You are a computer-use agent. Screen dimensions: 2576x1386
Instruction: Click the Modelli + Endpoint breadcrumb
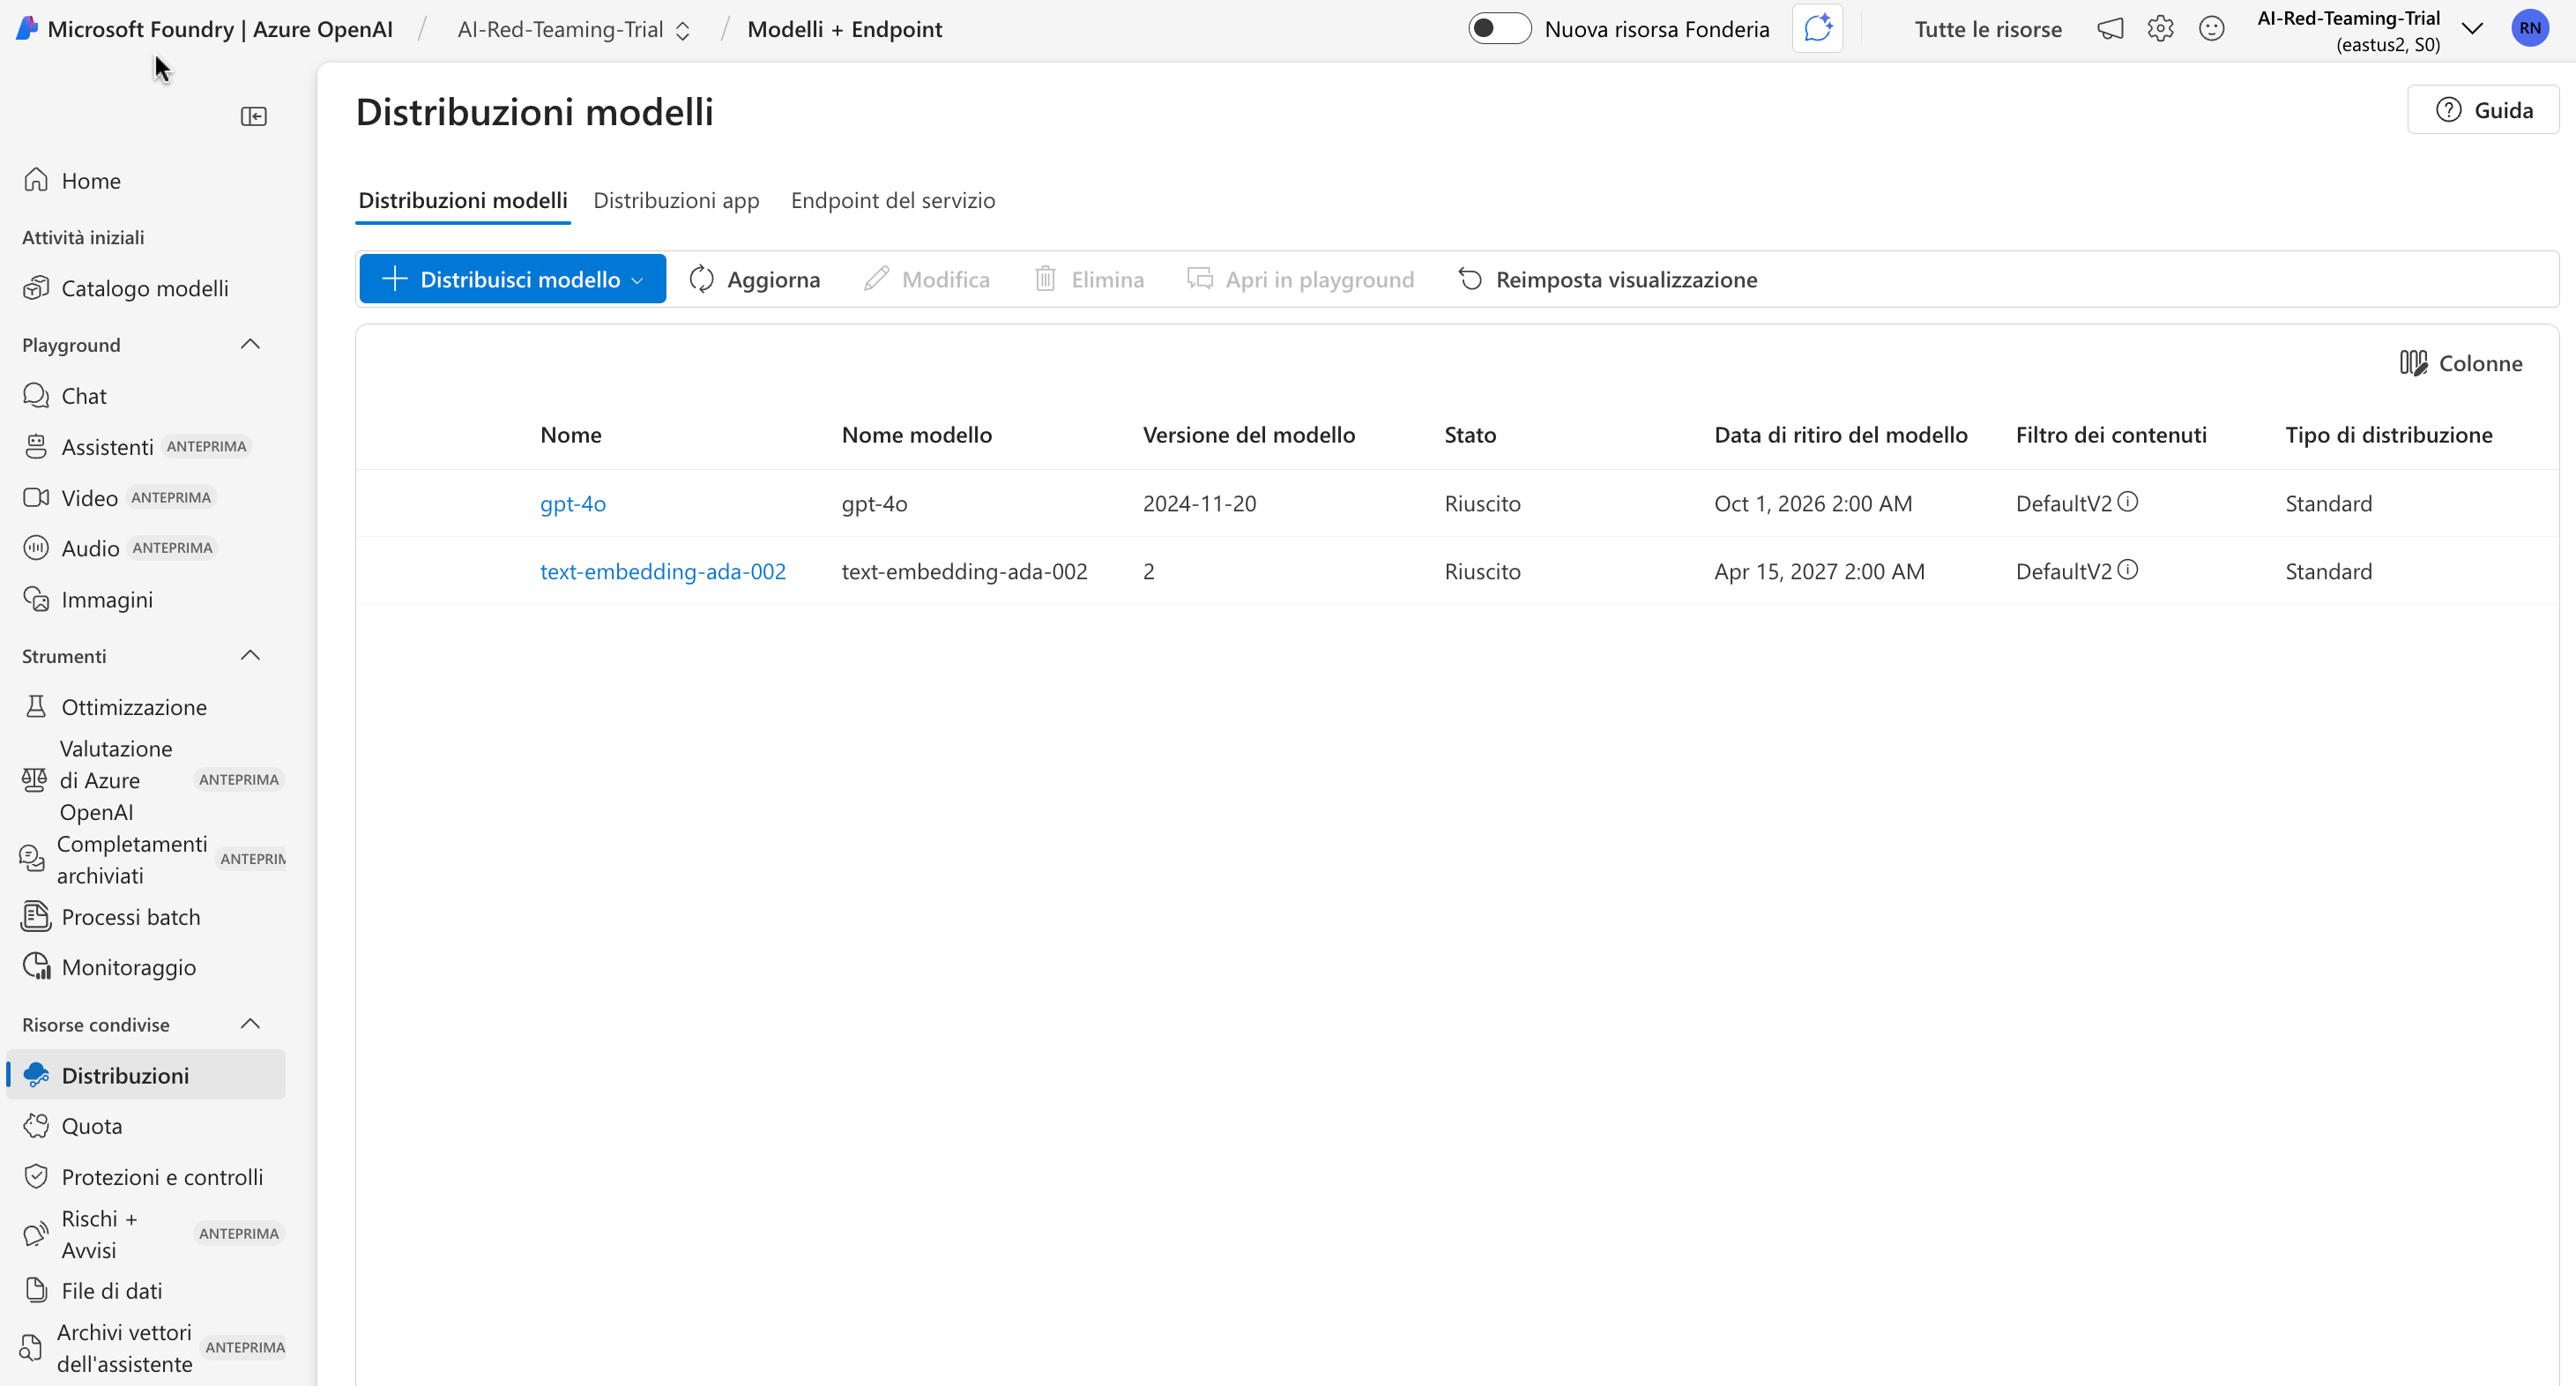pyautogui.click(x=845, y=29)
